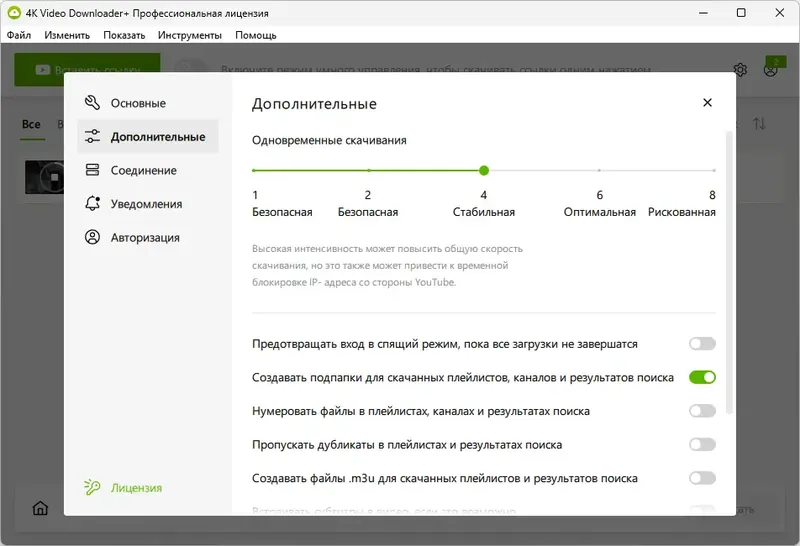
Task: Open the Помощь menu
Action: 256,35
